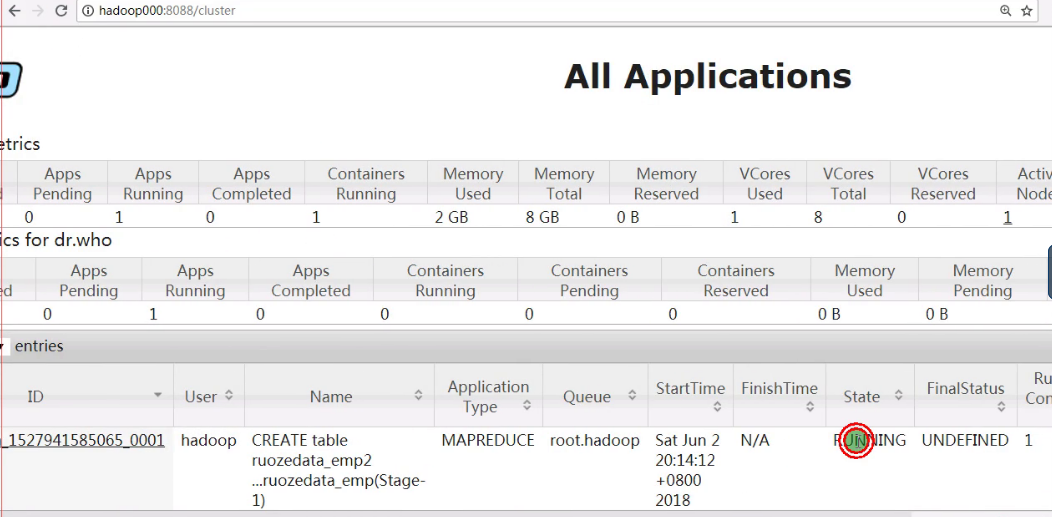Open application link ending 1527941585065_0001
Image resolution: width=1052 pixels, height=517 pixels.
(83, 441)
